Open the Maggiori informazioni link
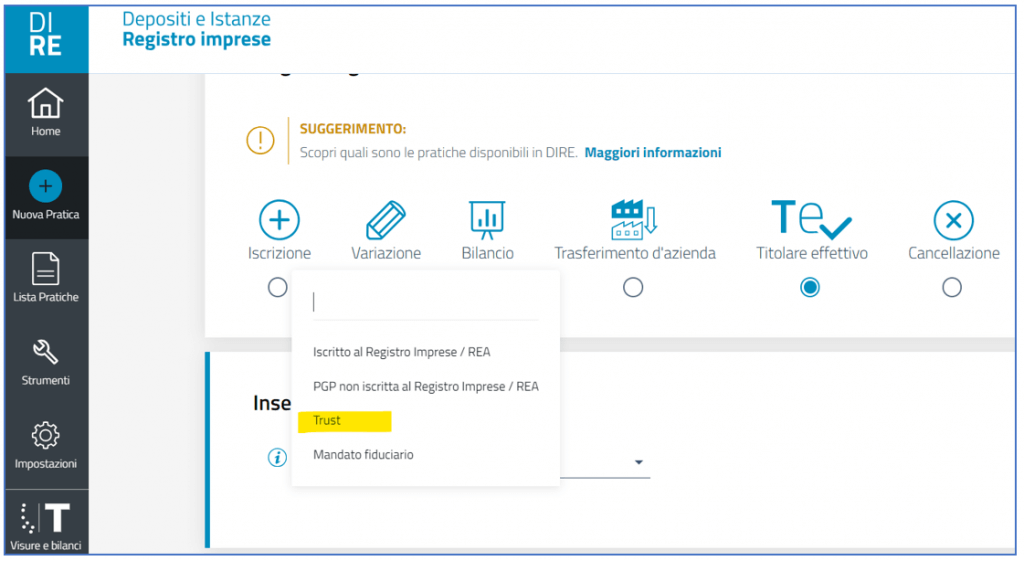The image size is (1024, 561). click(652, 153)
